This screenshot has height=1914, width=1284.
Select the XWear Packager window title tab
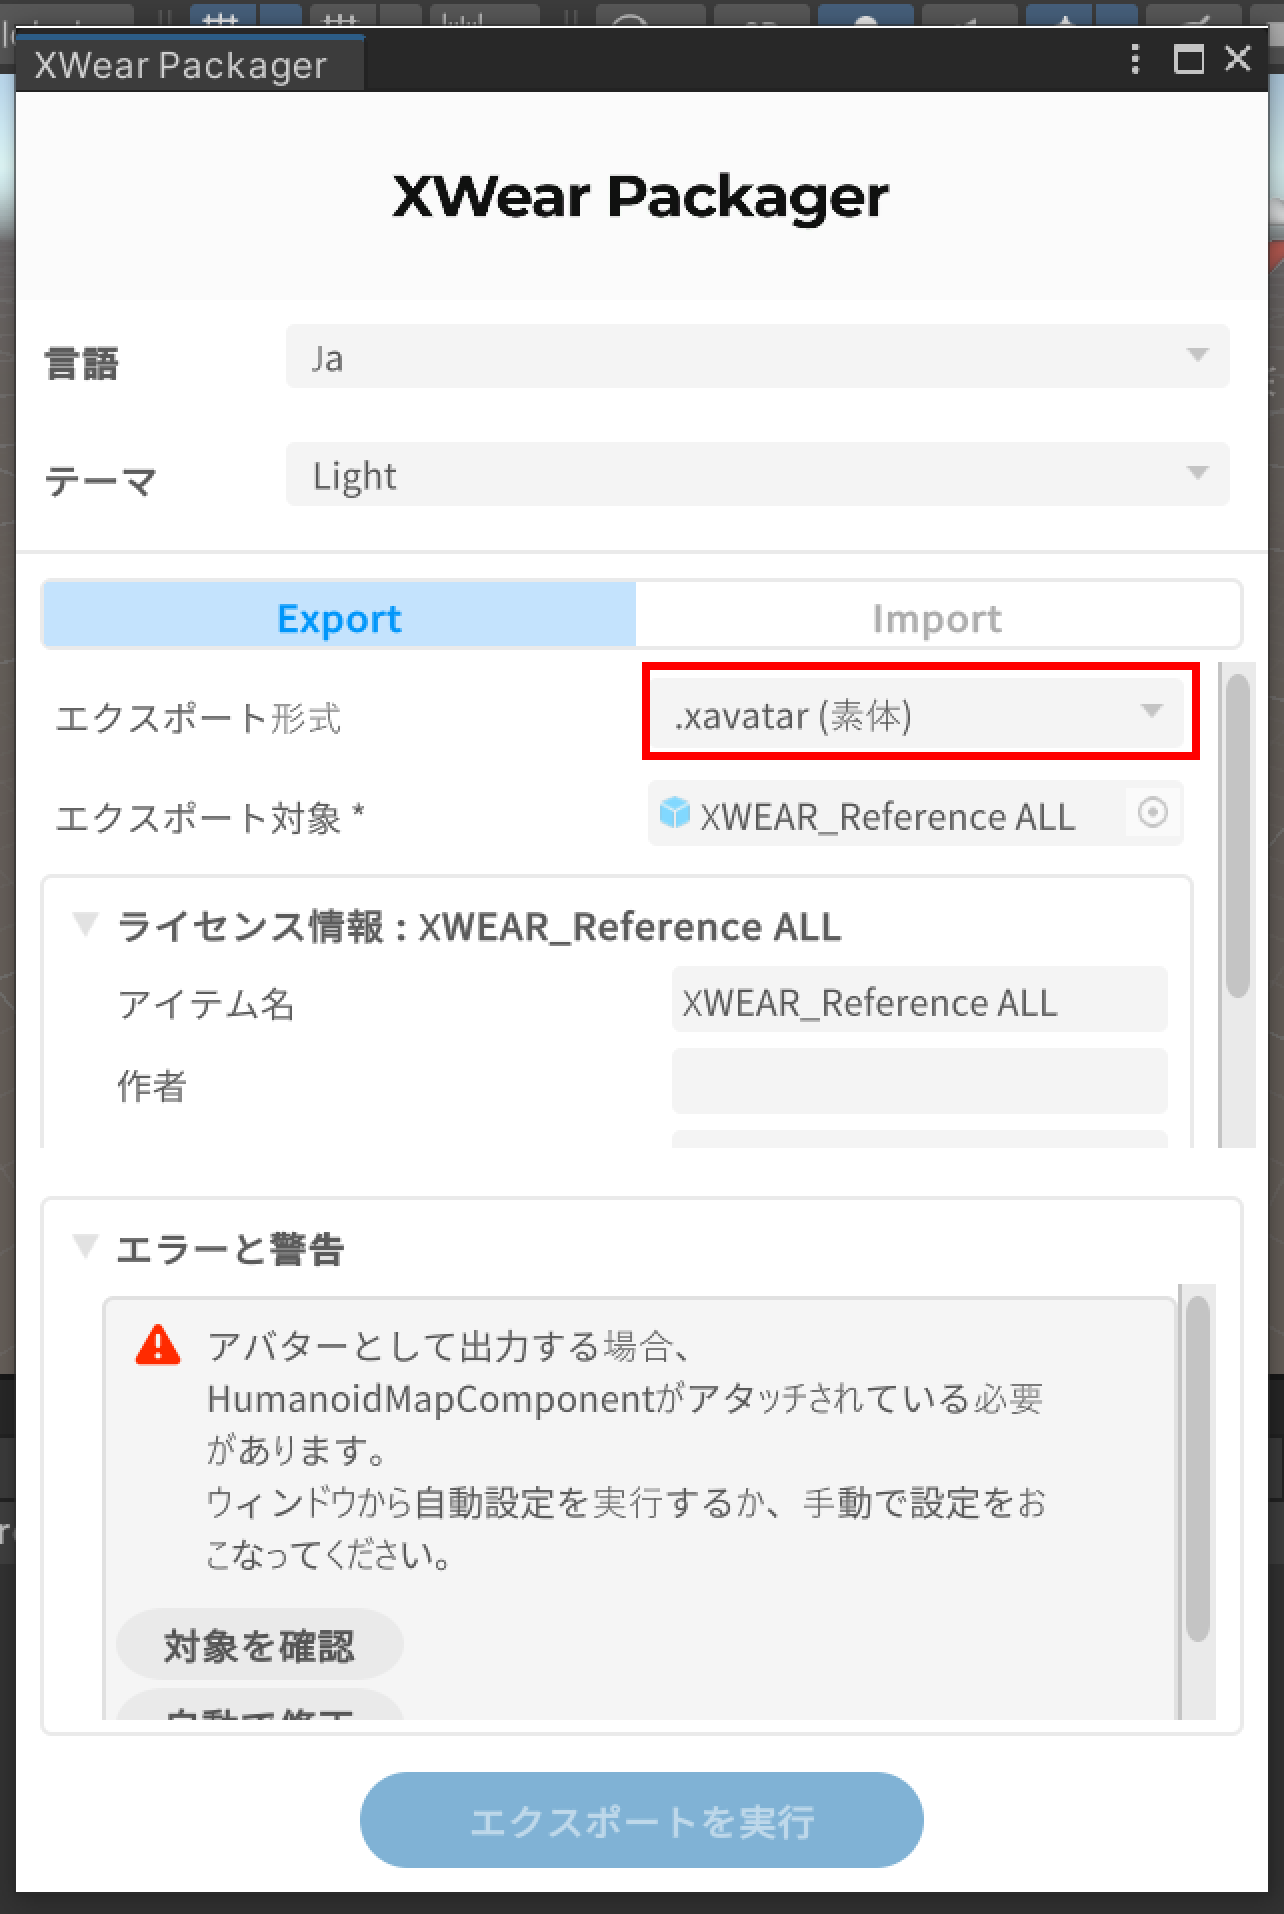point(190,65)
